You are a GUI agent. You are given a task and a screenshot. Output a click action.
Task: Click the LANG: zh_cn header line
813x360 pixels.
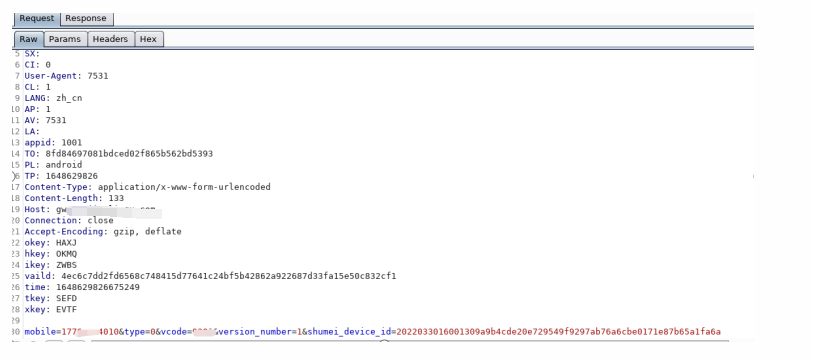pos(53,98)
